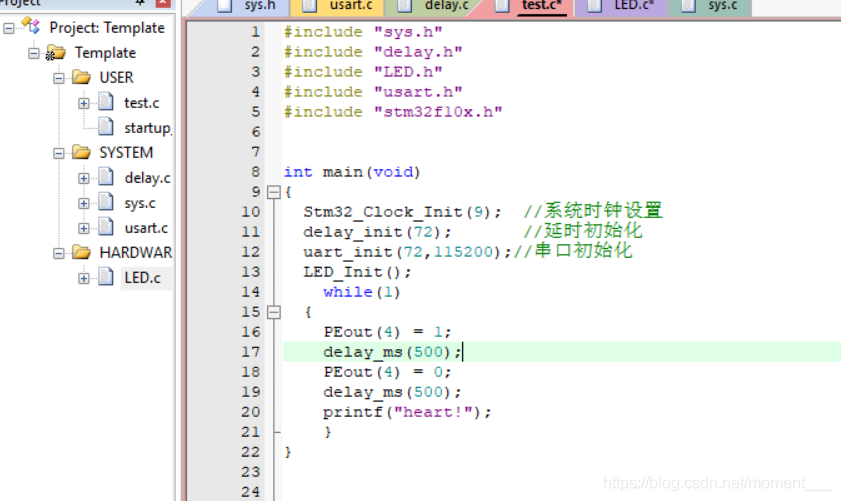Select the LED.c file icon in tree

click(x=106, y=277)
